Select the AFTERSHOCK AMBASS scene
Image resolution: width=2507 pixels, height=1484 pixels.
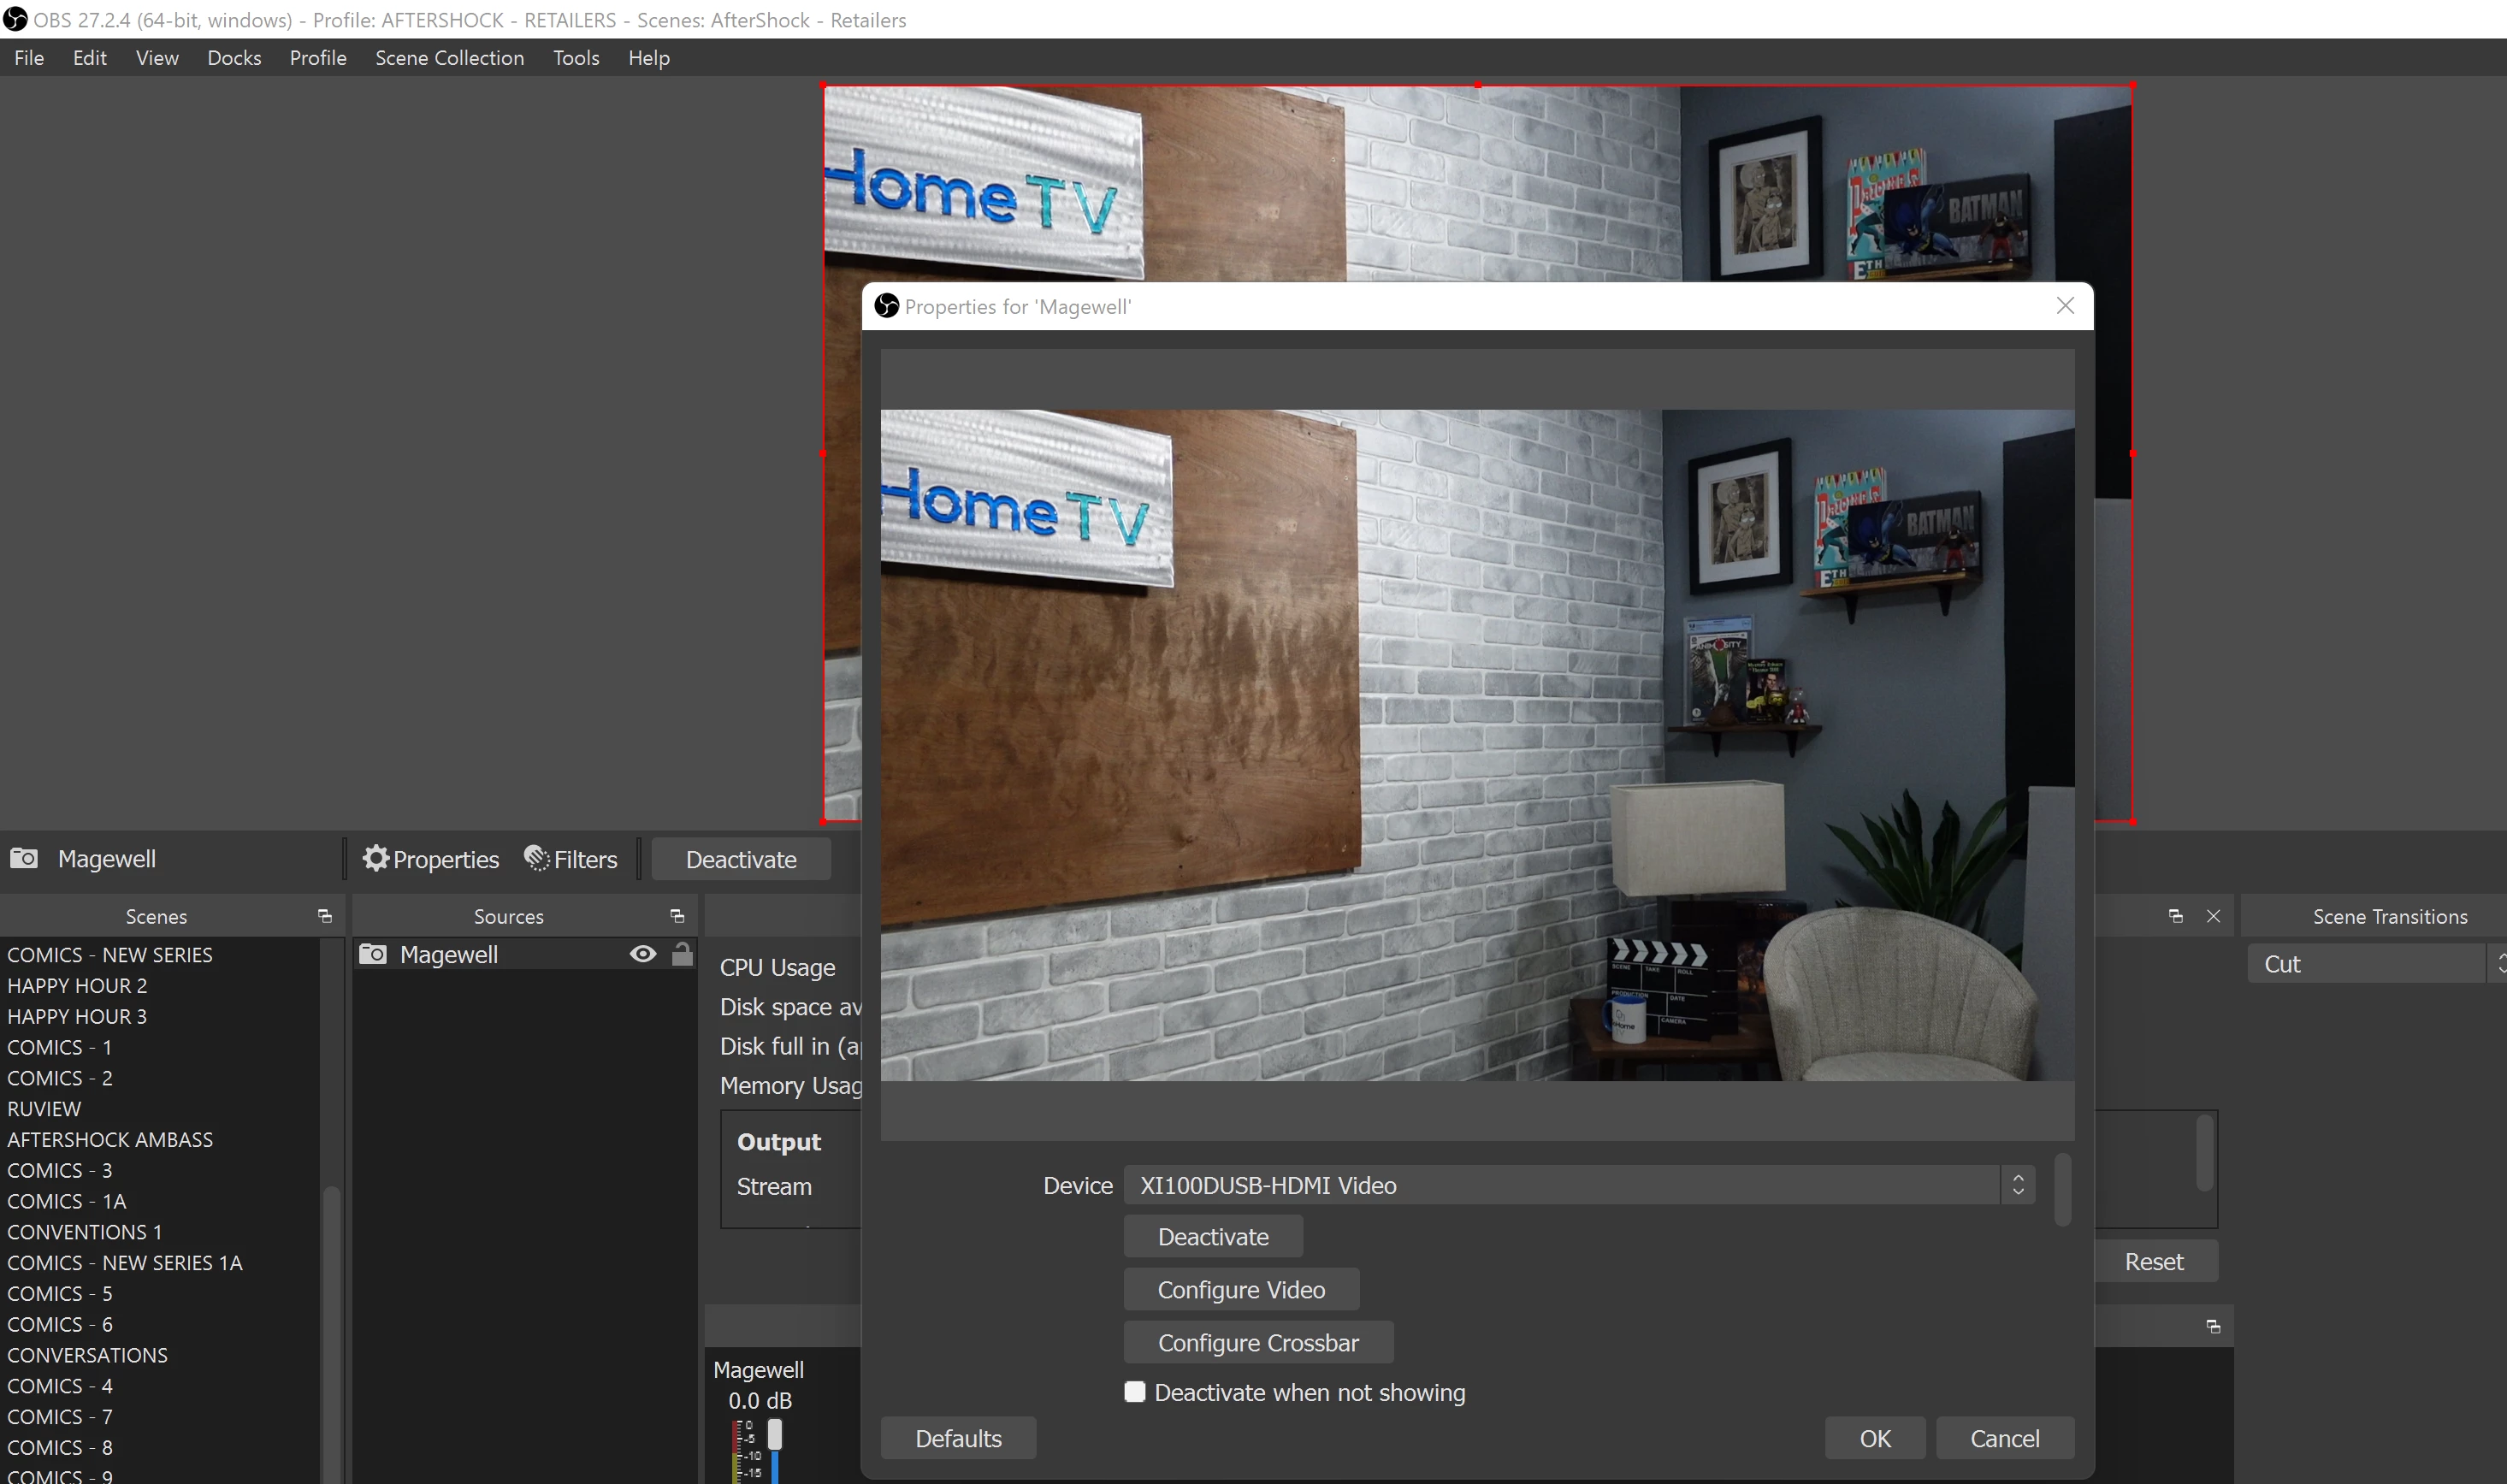[x=110, y=1139]
